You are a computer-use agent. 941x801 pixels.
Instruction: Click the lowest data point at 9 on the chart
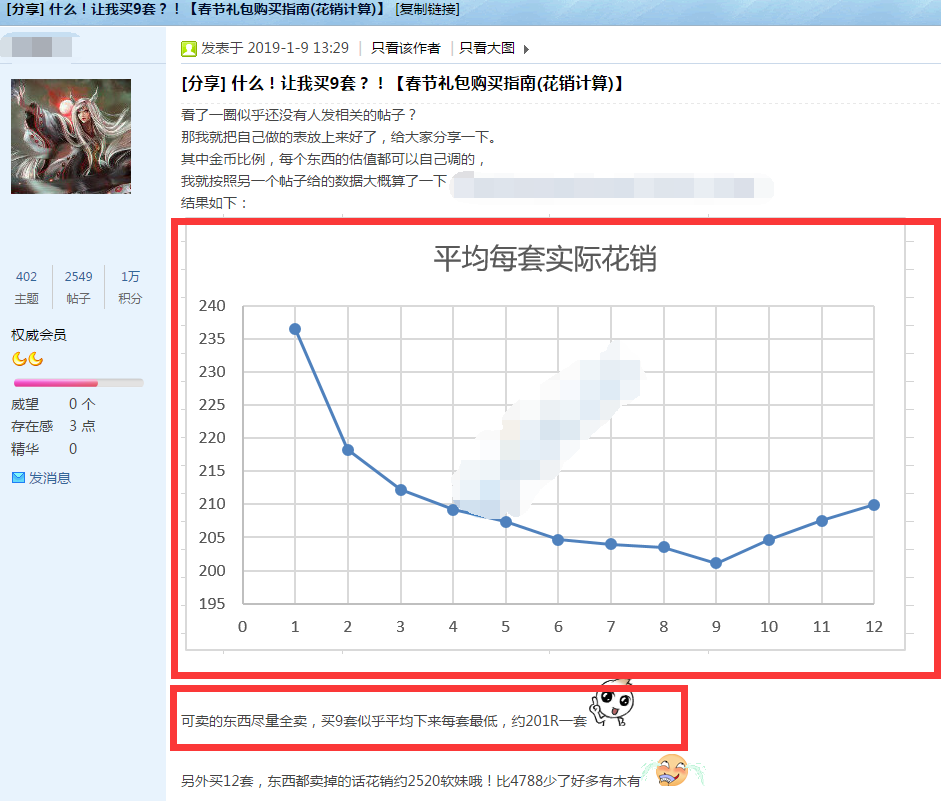click(715, 564)
